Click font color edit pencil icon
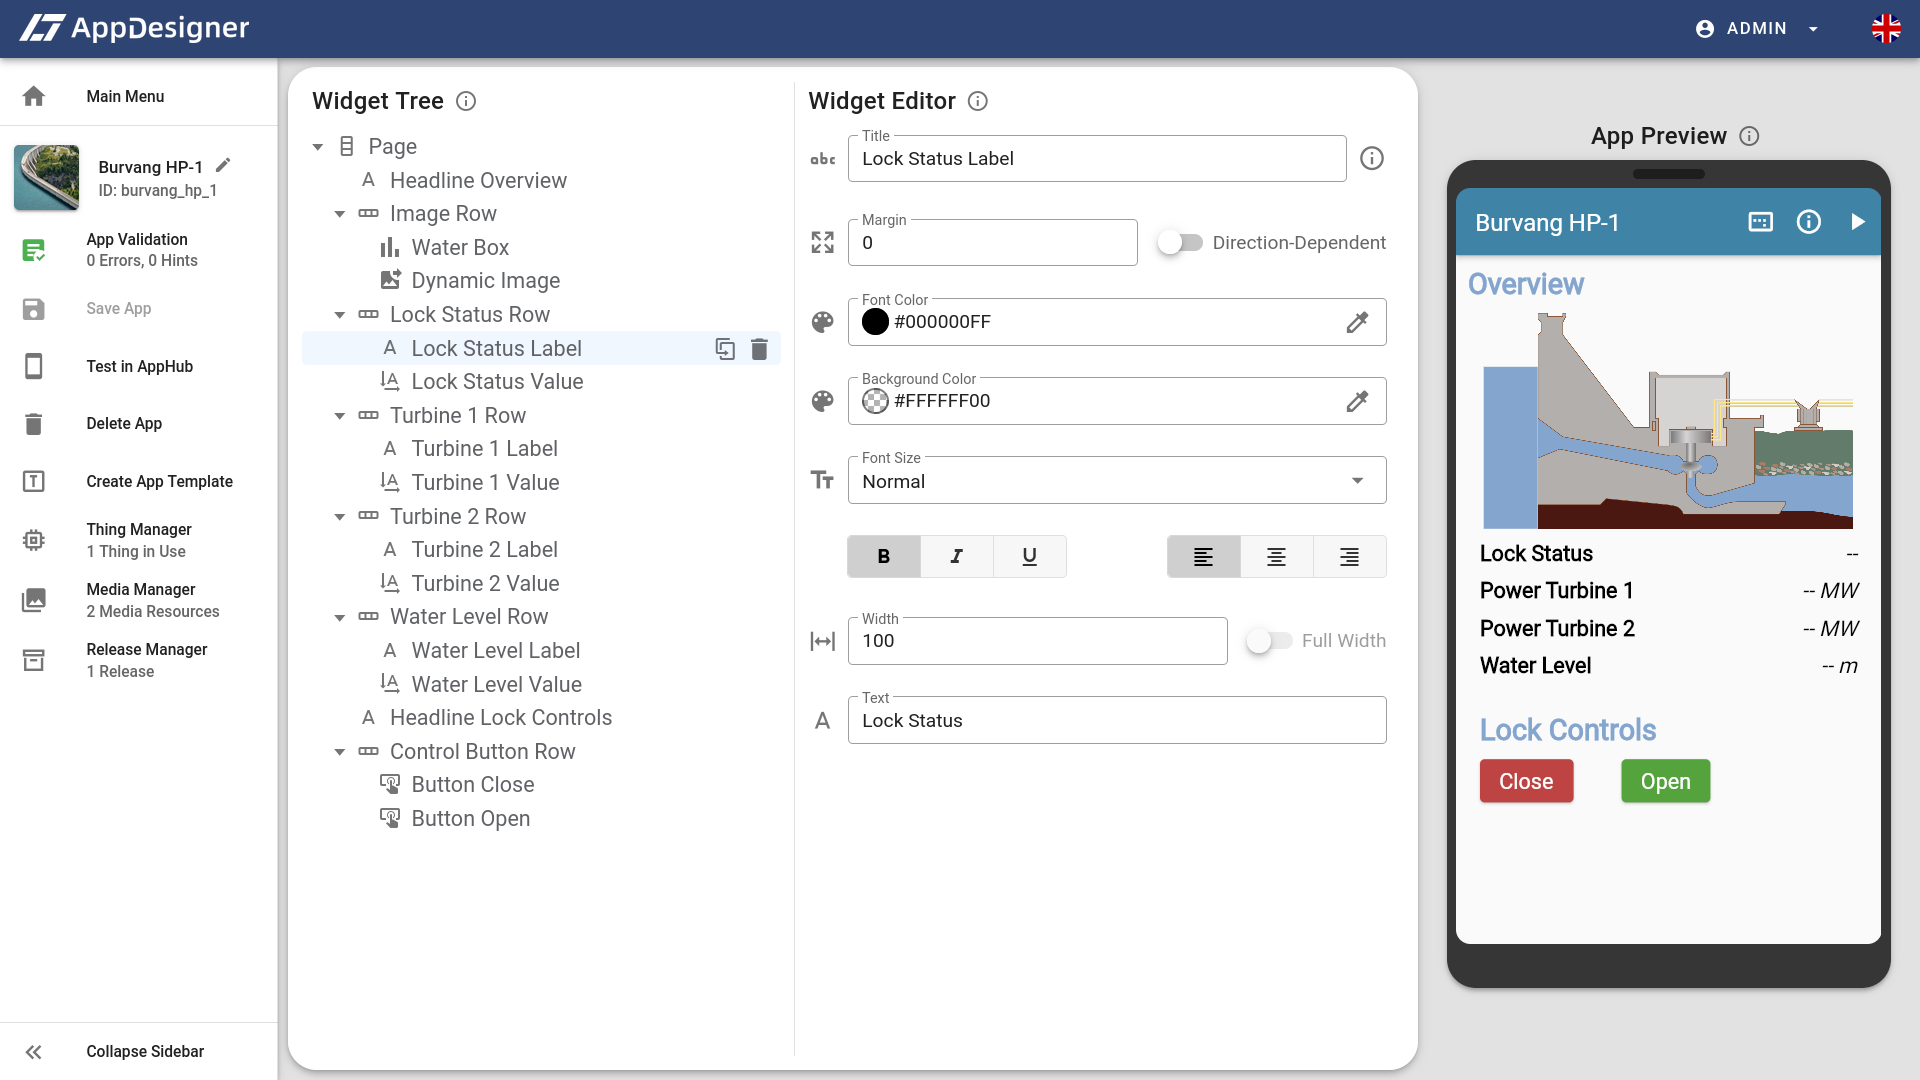Screen dimensions: 1920x1080 point(1357,322)
